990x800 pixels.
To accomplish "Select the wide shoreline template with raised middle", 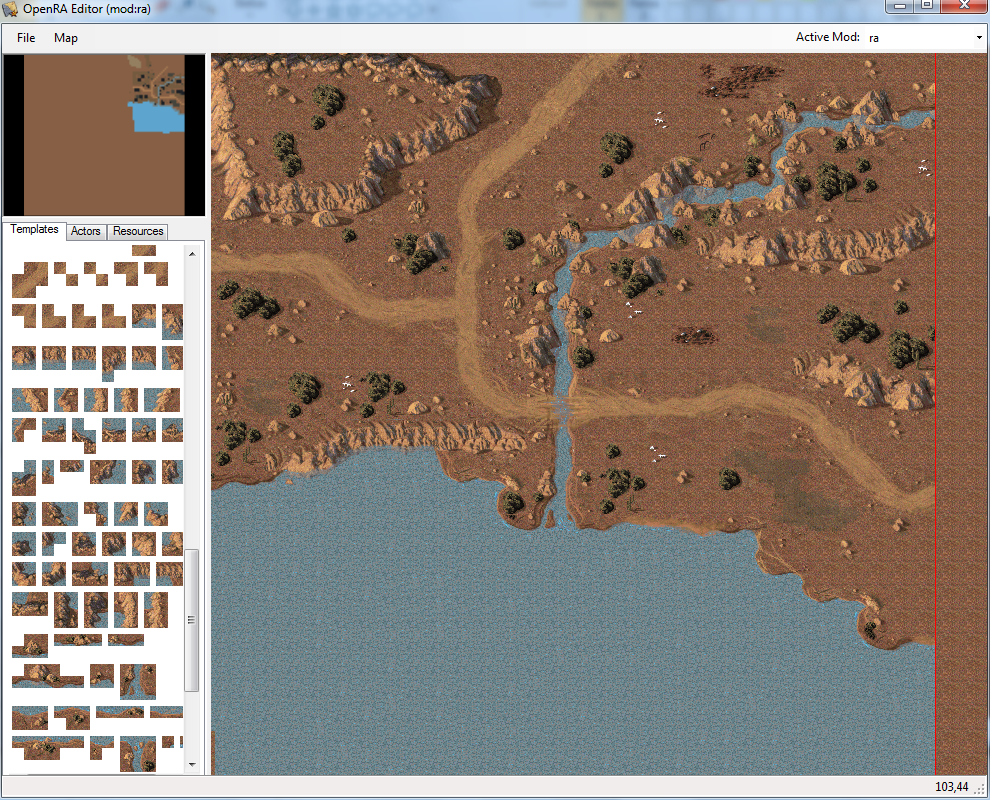I will [47, 675].
